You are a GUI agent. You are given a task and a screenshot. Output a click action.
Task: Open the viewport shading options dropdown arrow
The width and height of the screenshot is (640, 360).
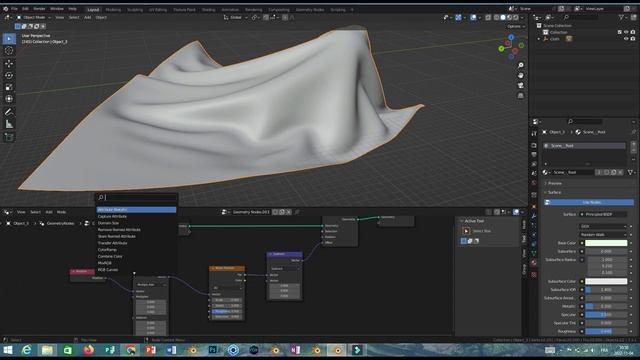pyautogui.click(x=522, y=18)
